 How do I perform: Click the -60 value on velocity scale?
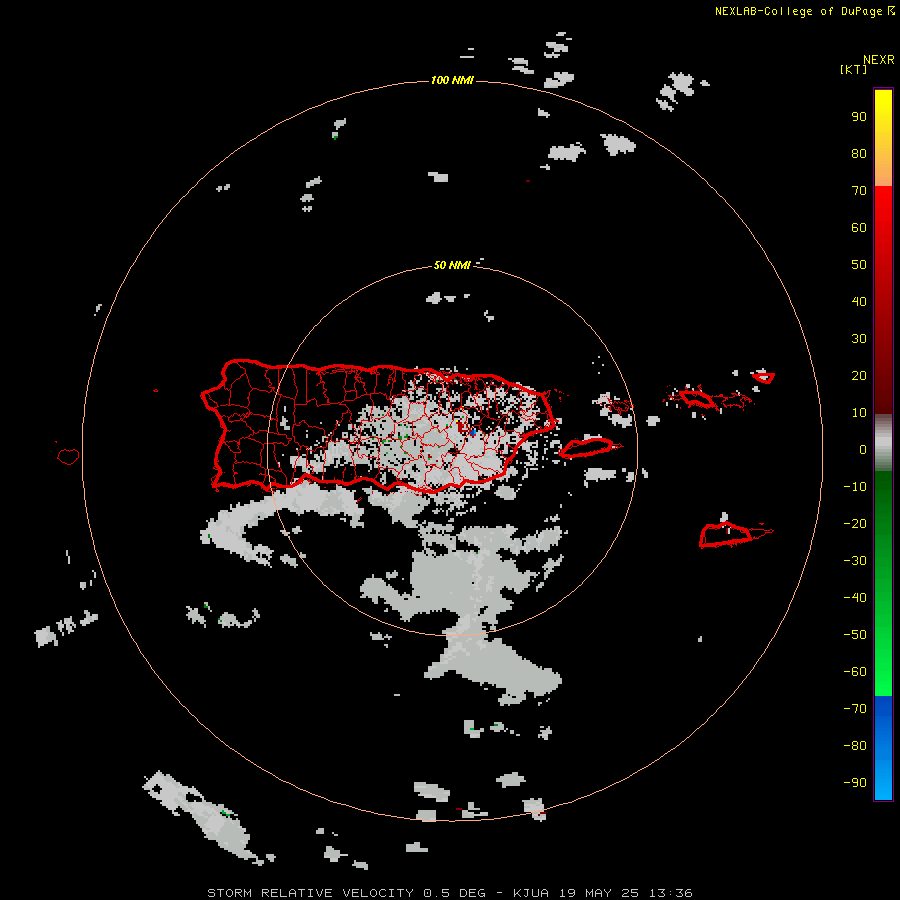(x=855, y=672)
